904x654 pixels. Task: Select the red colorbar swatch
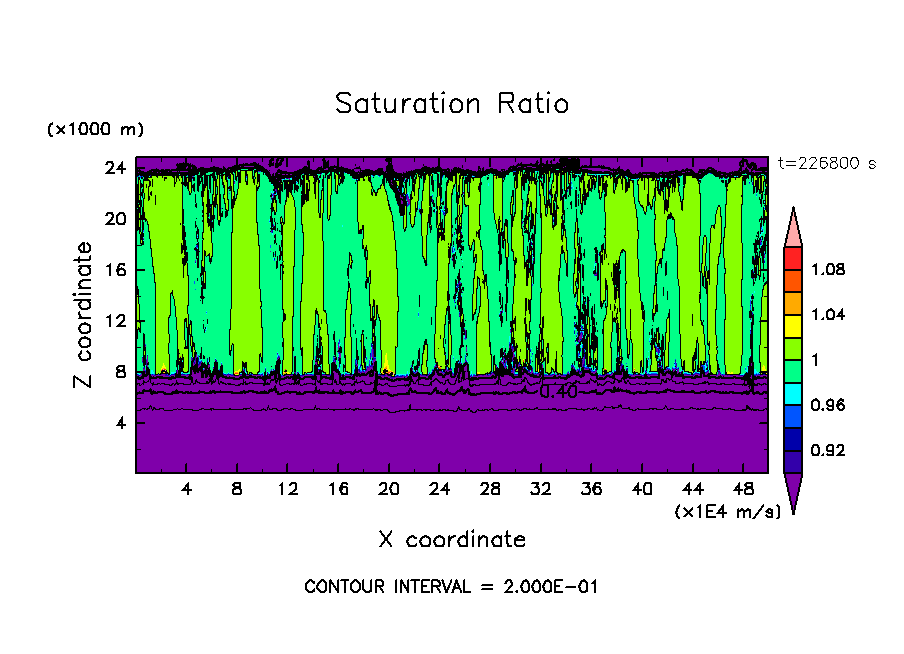point(793,257)
